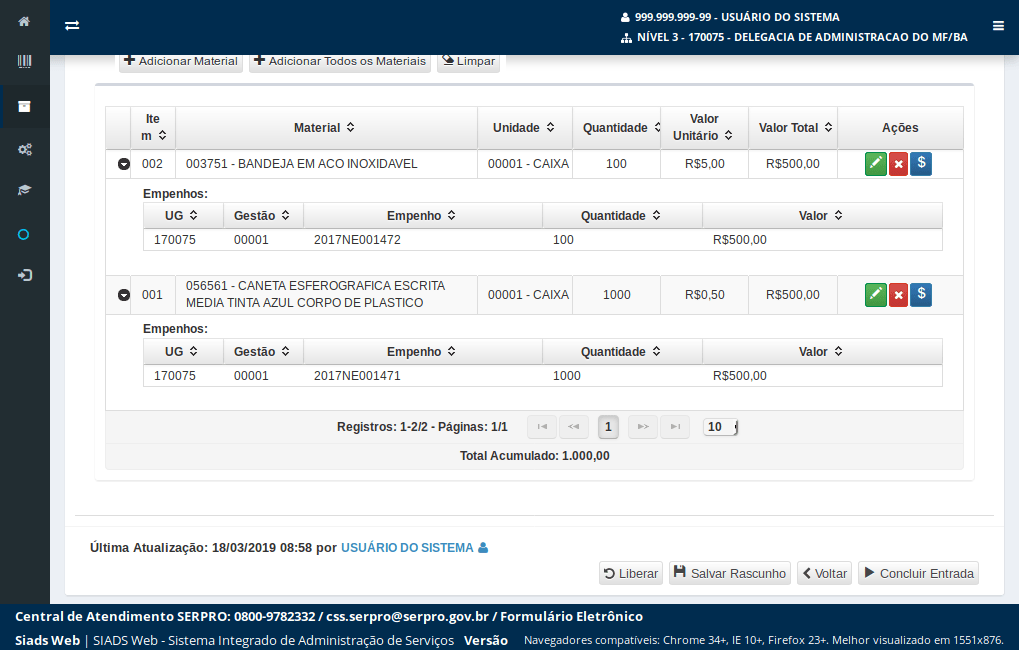This screenshot has height=650, width=1019.
Task: Click the sign-out sidebar icon
Action: (25, 276)
